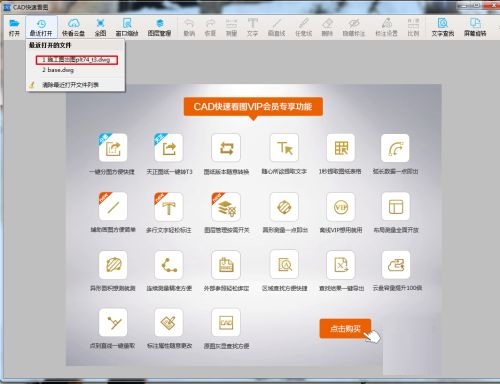
Task: Click the round VIP badge icon
Action: point(341,207)
